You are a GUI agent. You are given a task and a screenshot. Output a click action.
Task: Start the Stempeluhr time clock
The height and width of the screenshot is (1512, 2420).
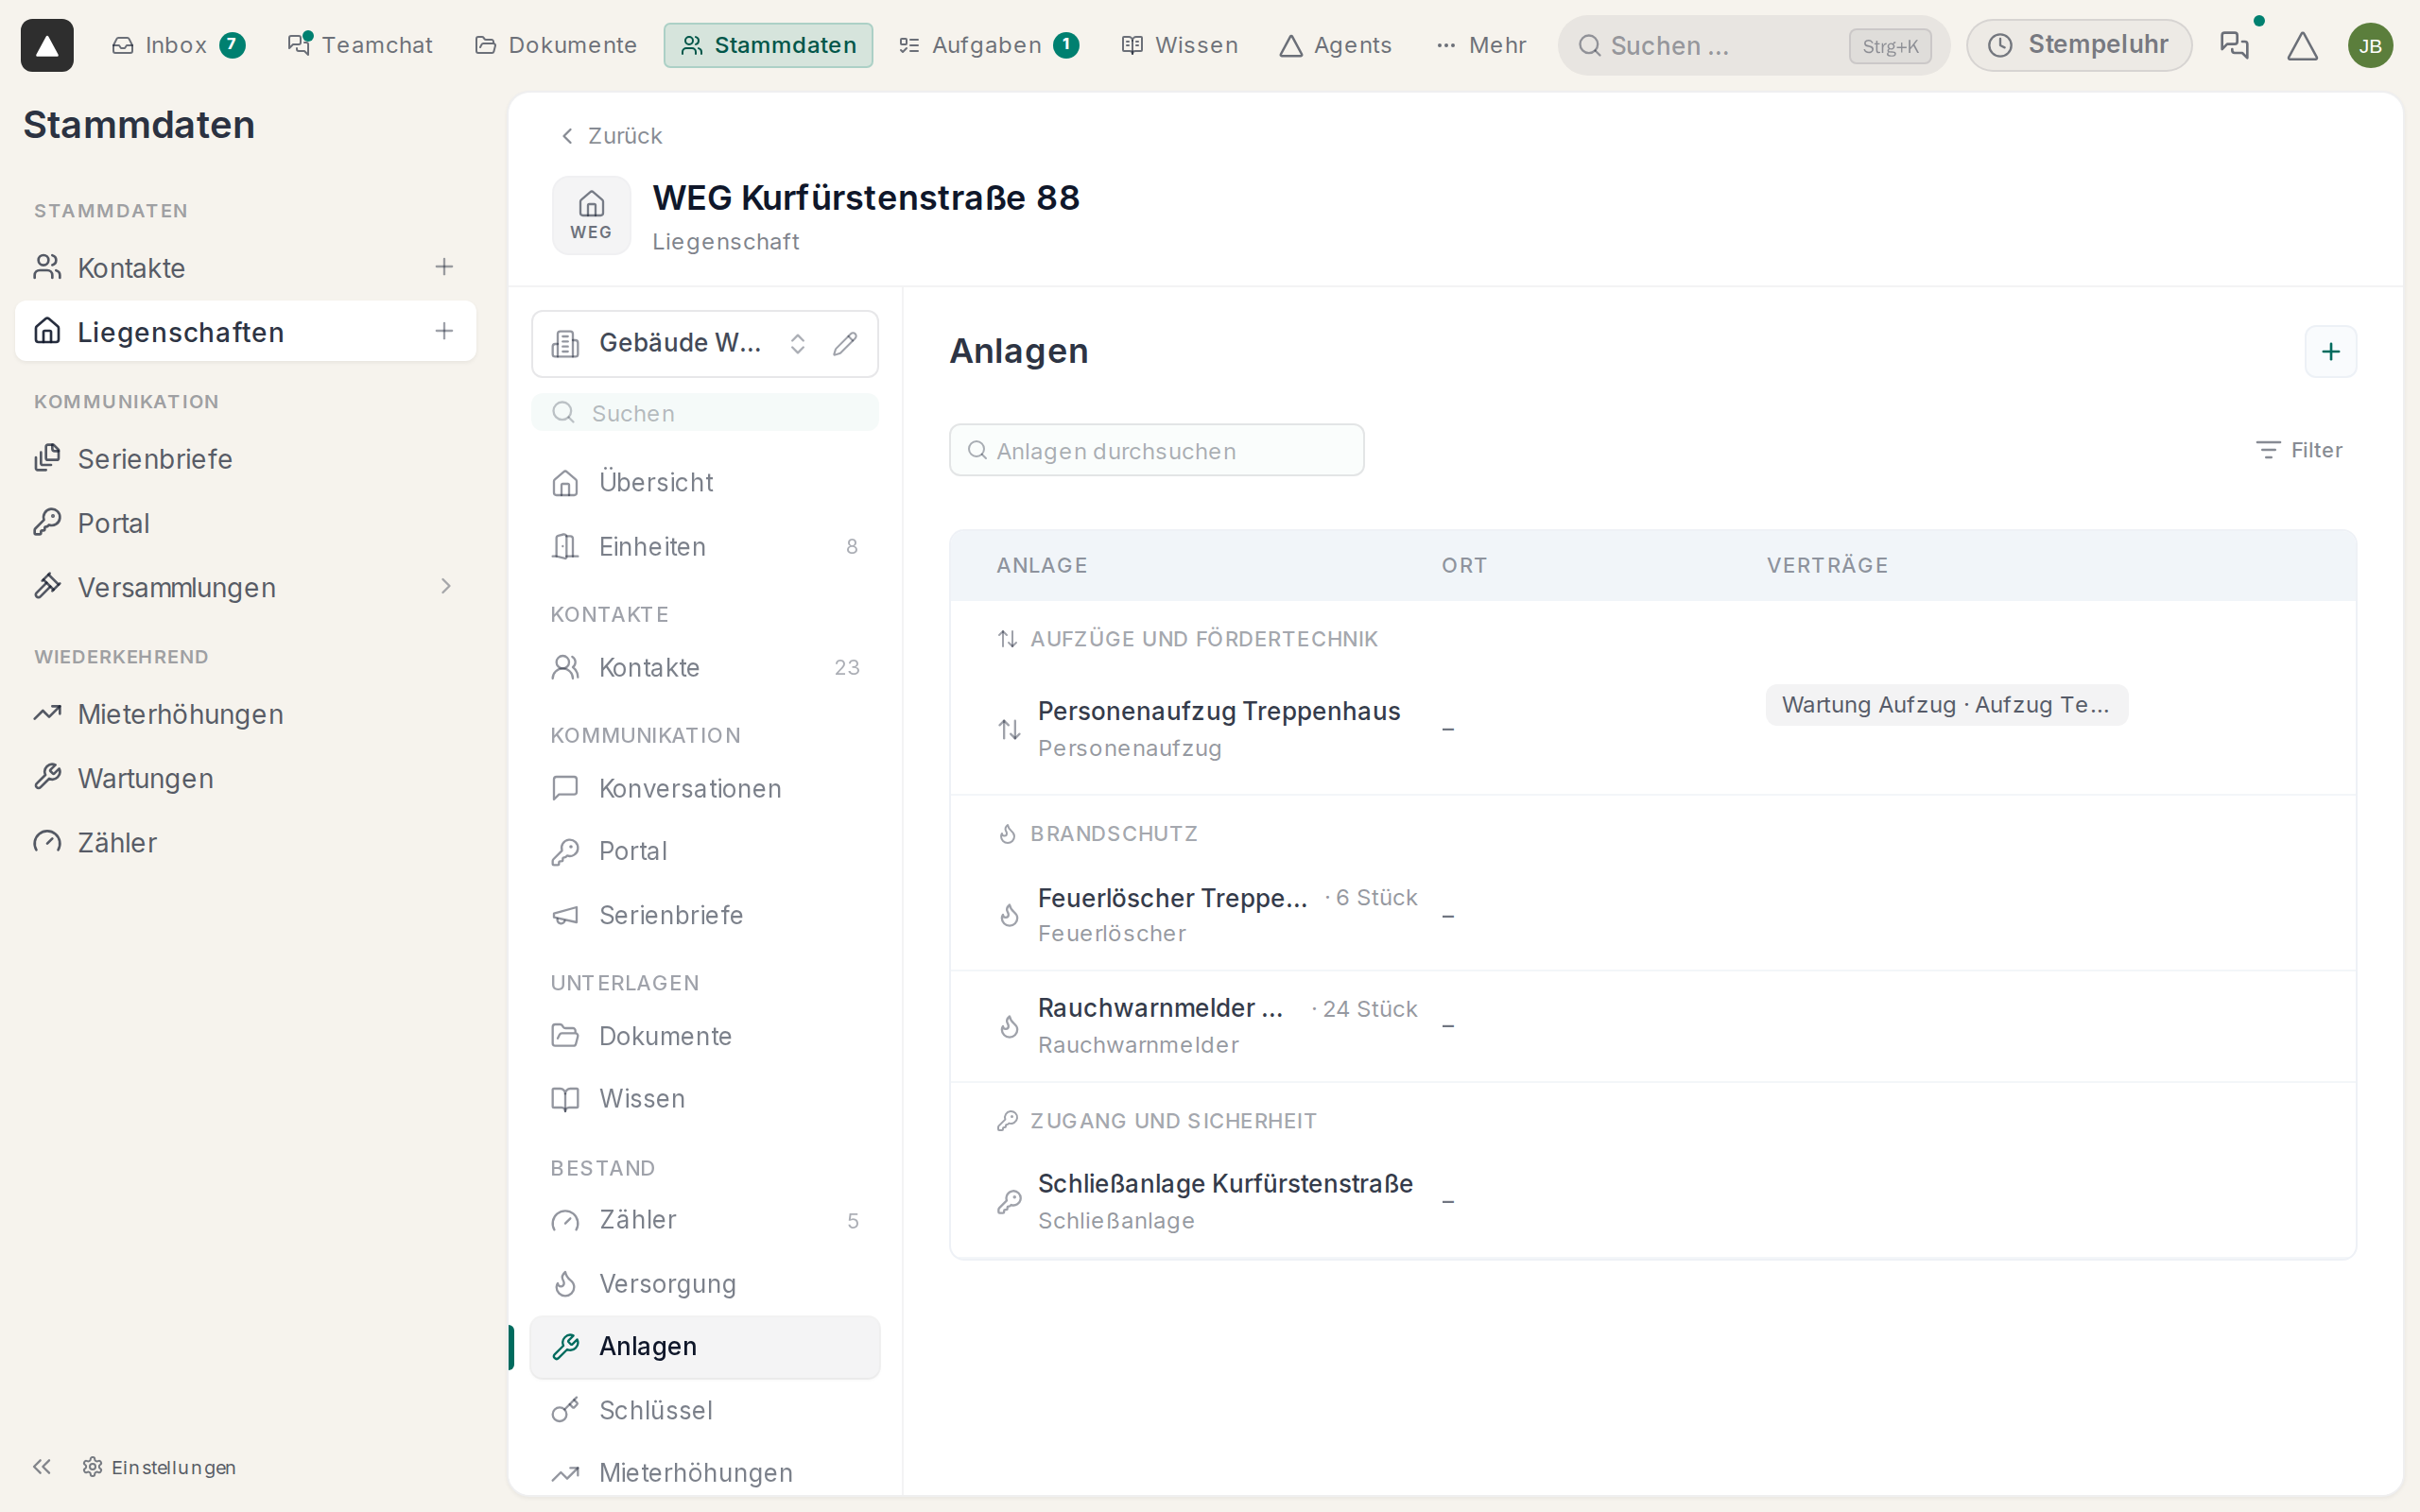click(2078, 45)
